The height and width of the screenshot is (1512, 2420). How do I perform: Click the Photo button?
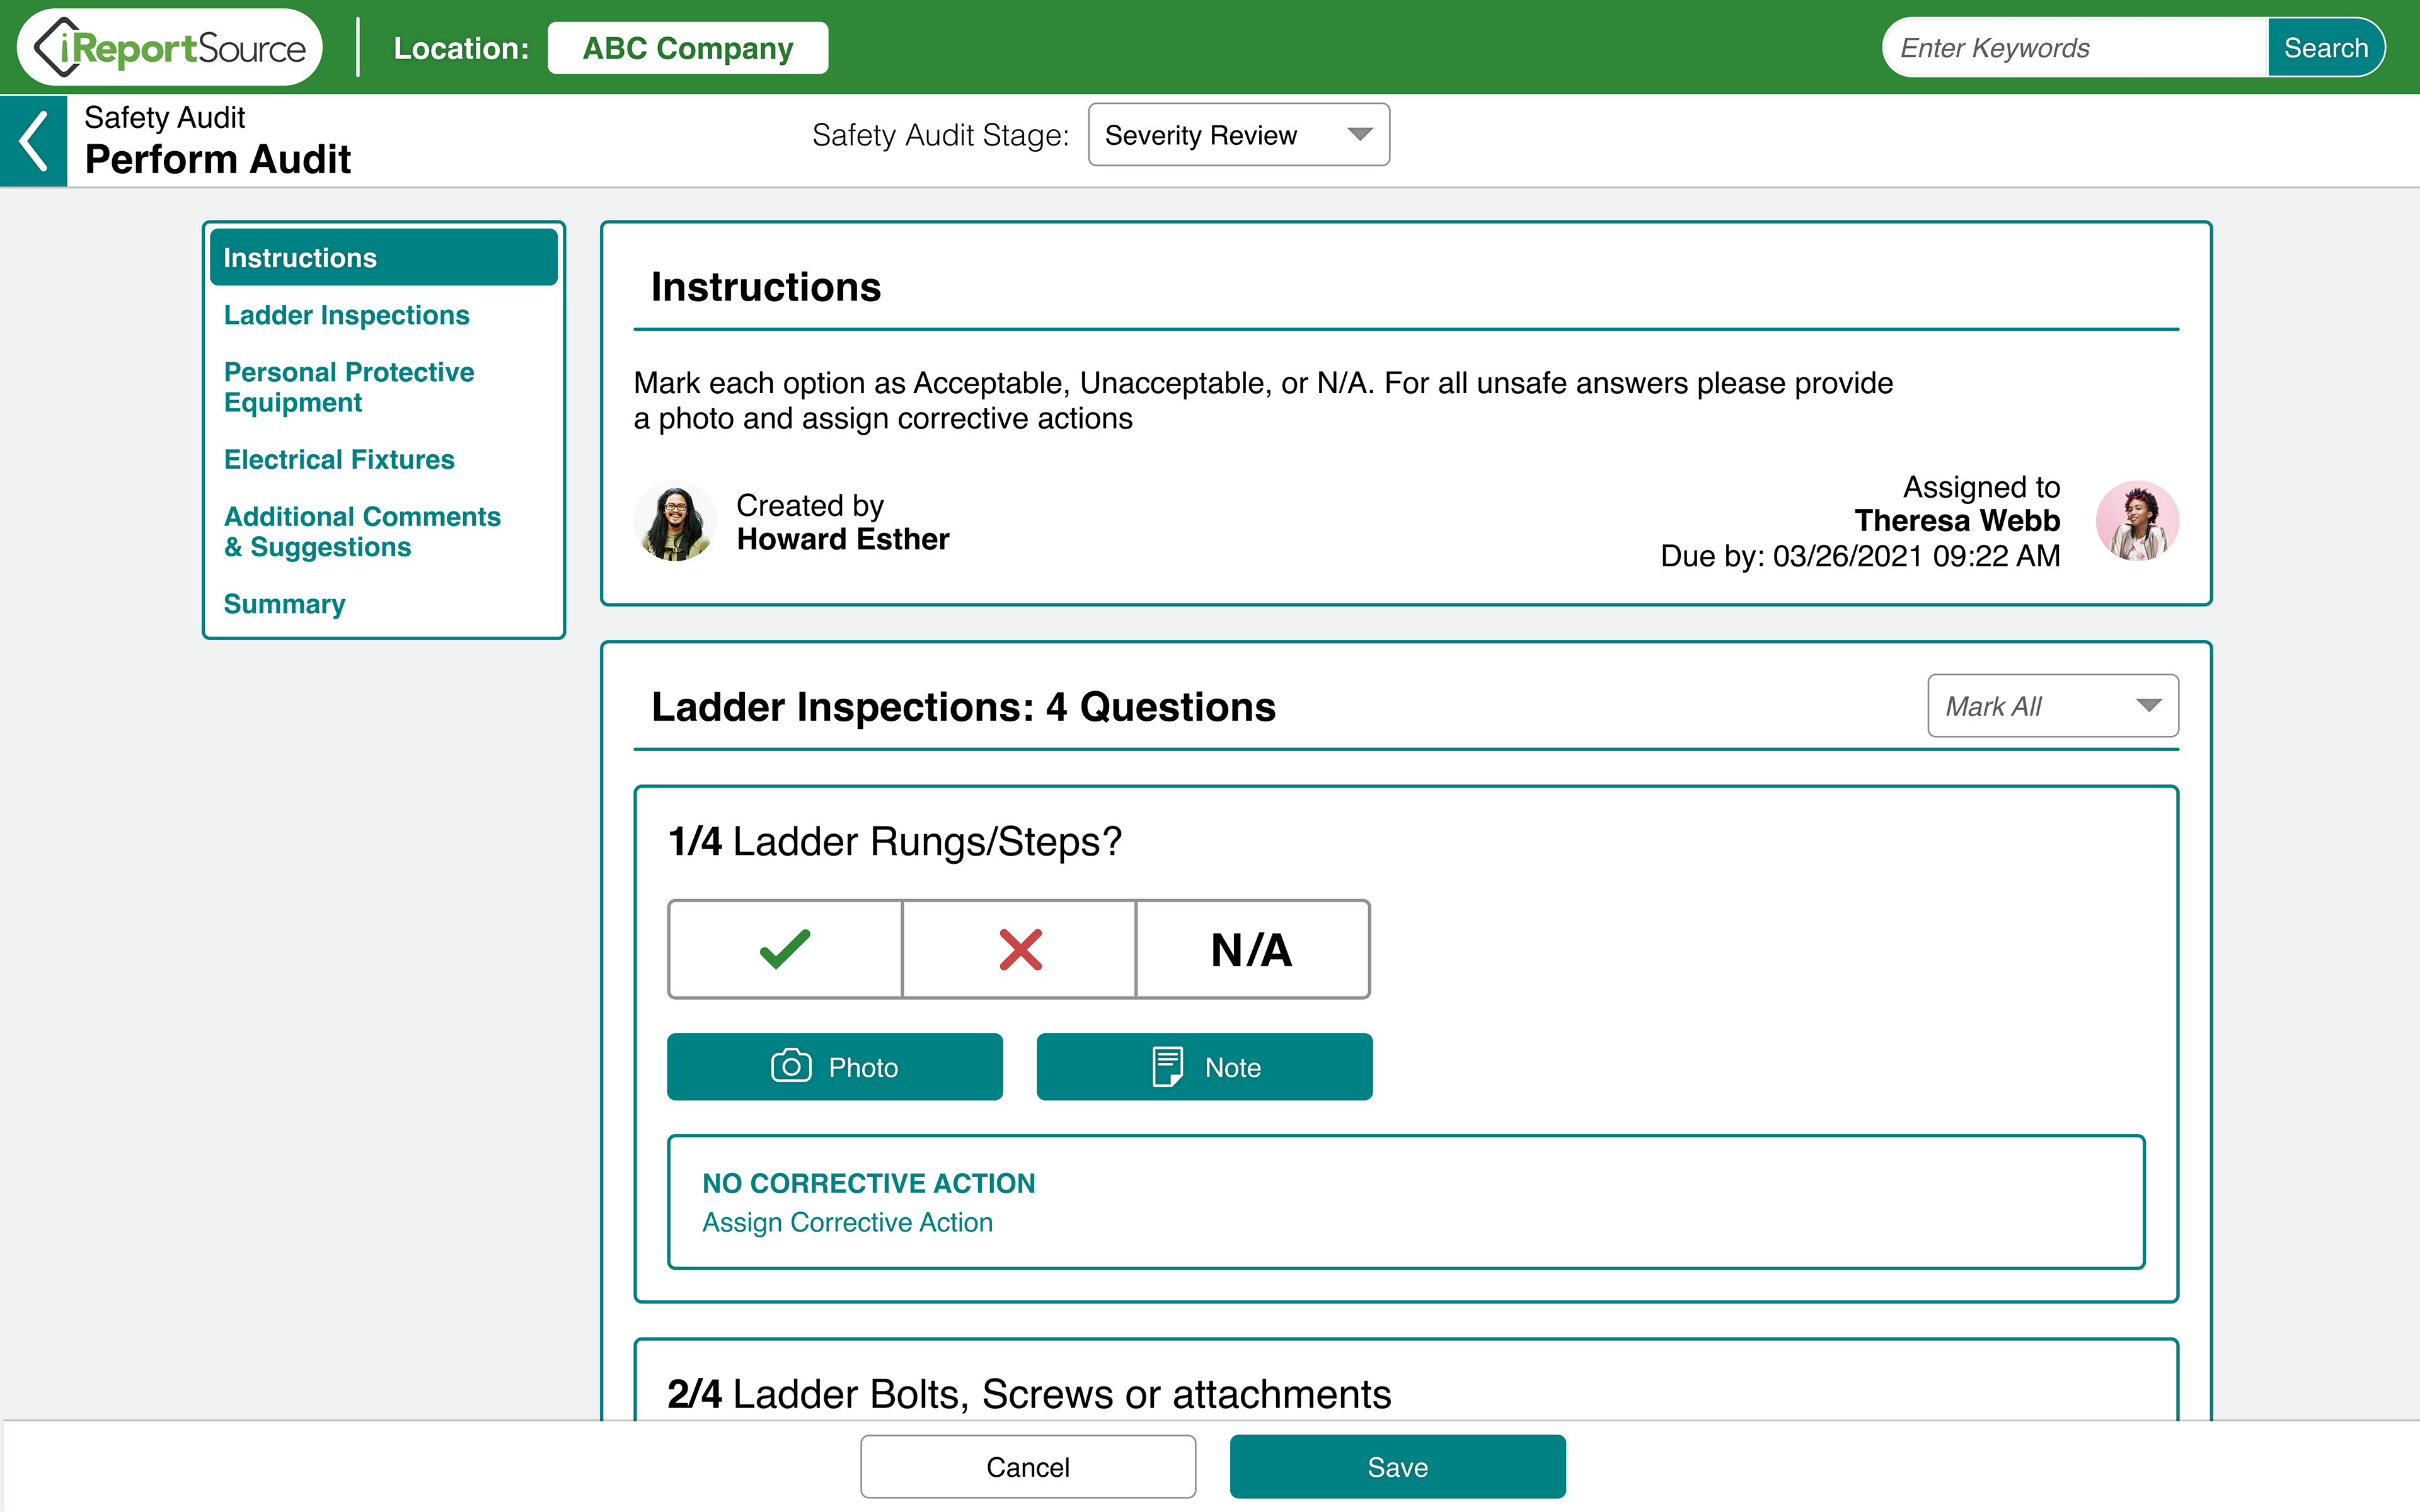(835, 1067)
